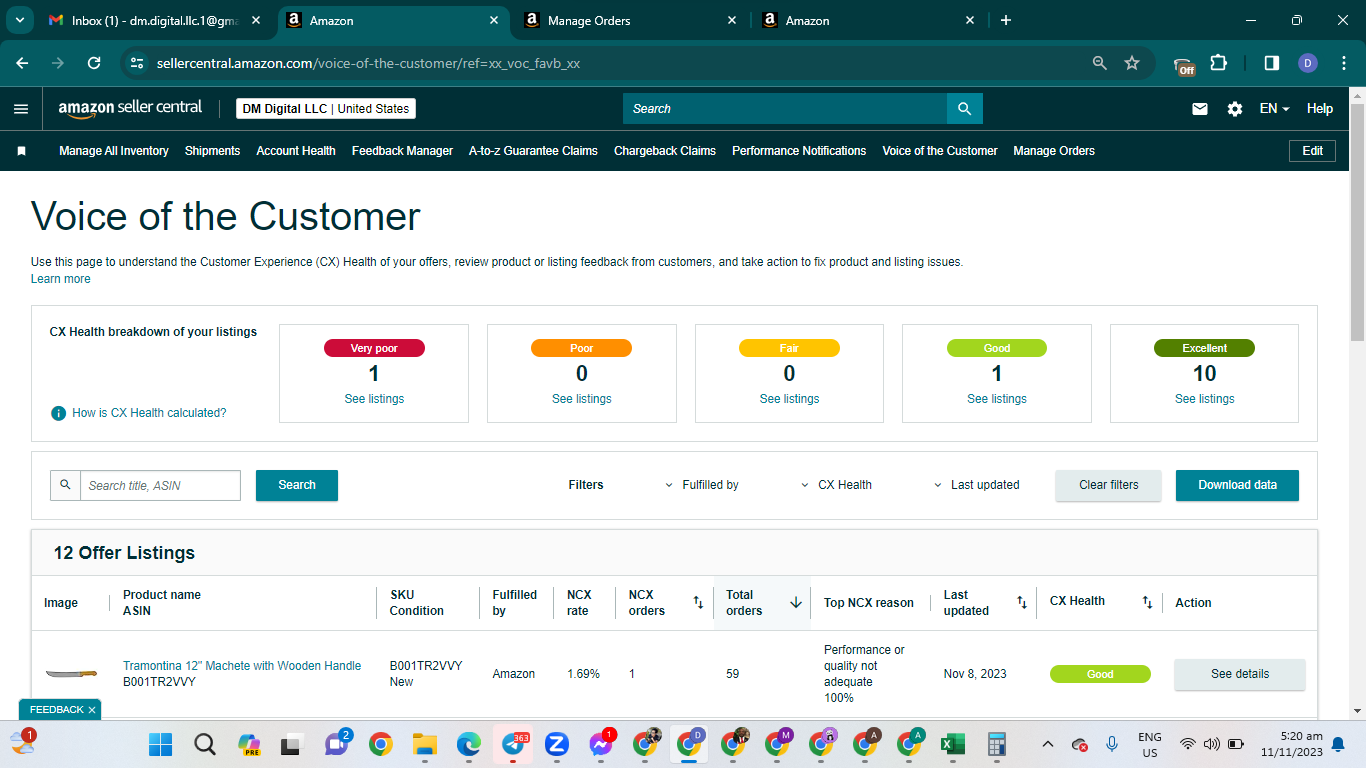Click the Edit navigation button
The width and height of the screenshot is (1366, 768).
pos(1313,151)
